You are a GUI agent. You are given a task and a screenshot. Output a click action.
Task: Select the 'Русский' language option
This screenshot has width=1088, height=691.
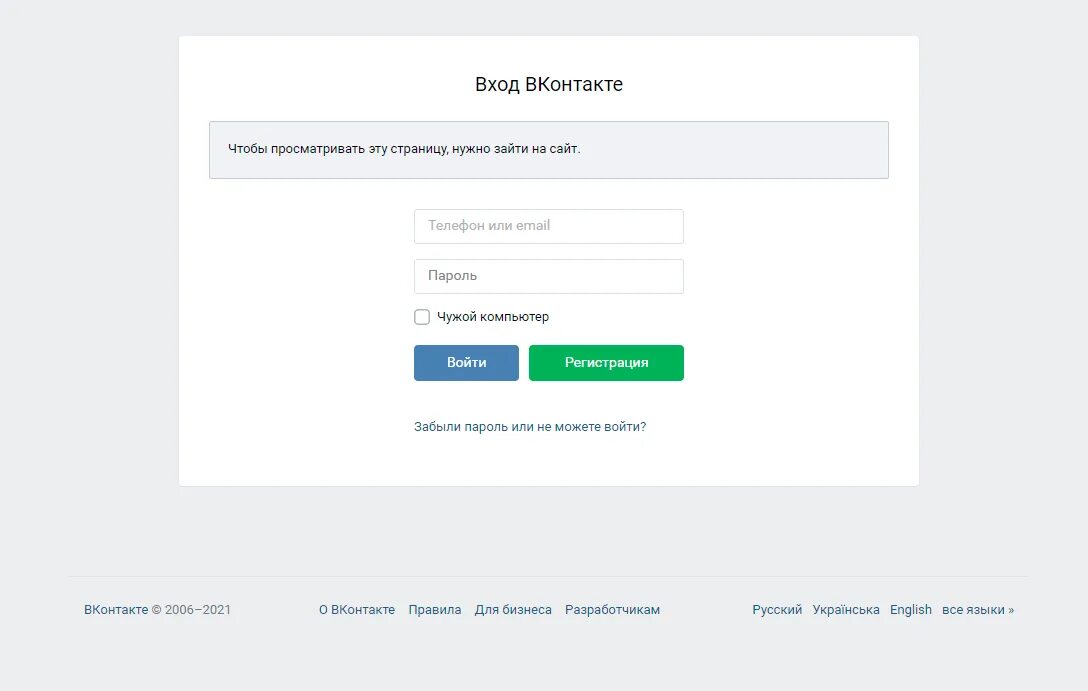pos(777,610)
